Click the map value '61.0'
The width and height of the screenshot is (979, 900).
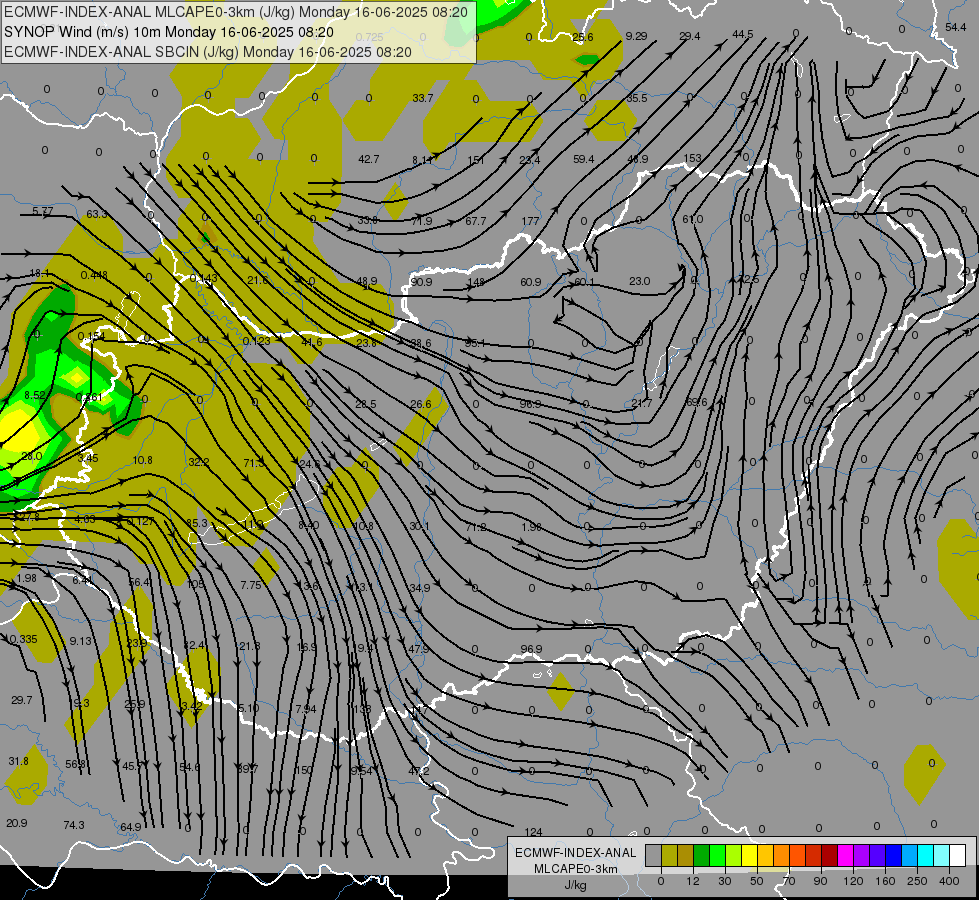[x=692, y=219]
